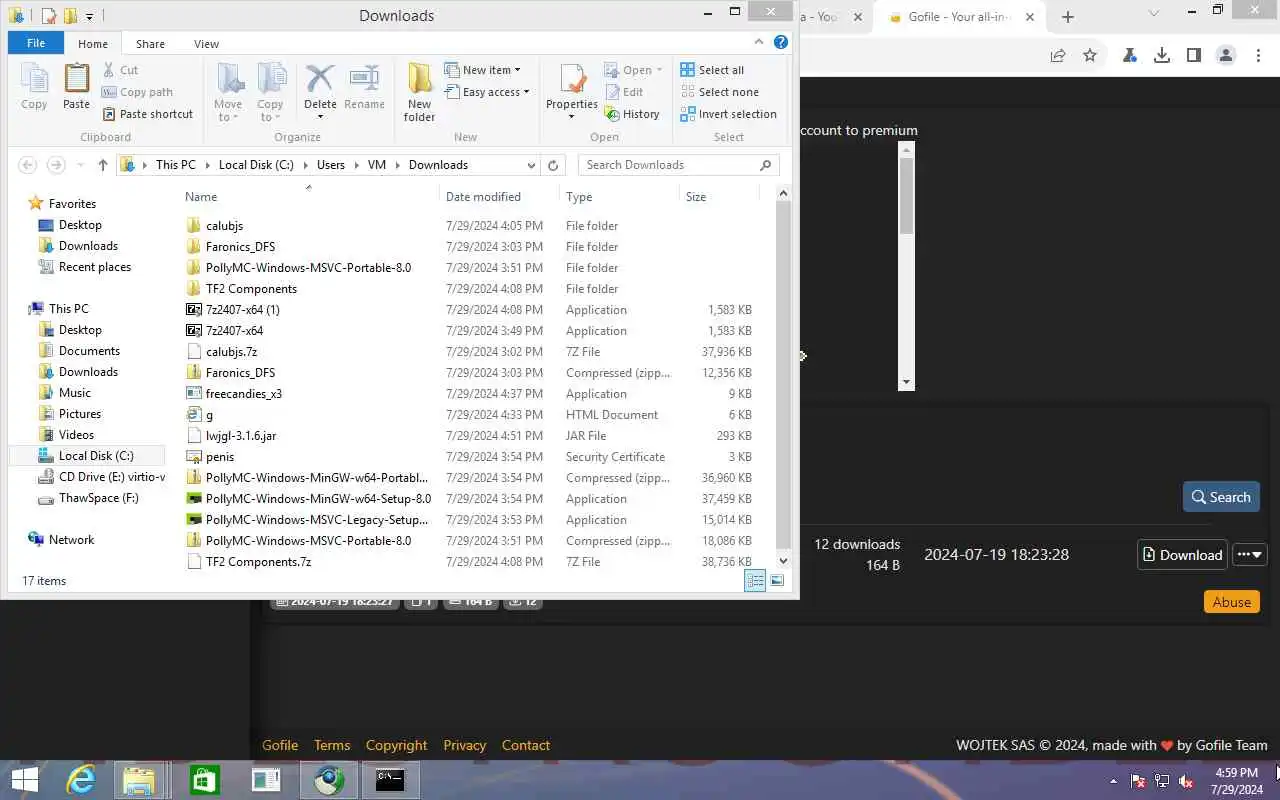Select the TF2 Components.7z file
This screenshot has width=1280, height=800.
(258, 562)
